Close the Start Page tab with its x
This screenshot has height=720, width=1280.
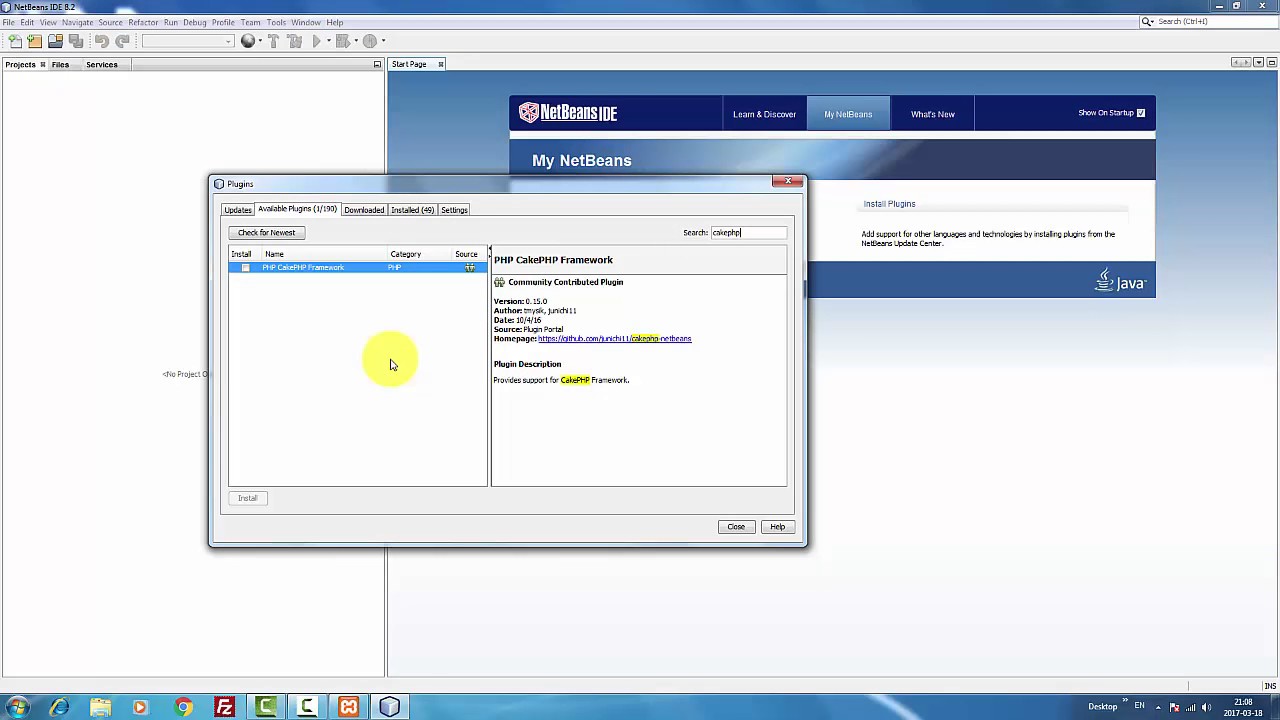pos(440,64)
